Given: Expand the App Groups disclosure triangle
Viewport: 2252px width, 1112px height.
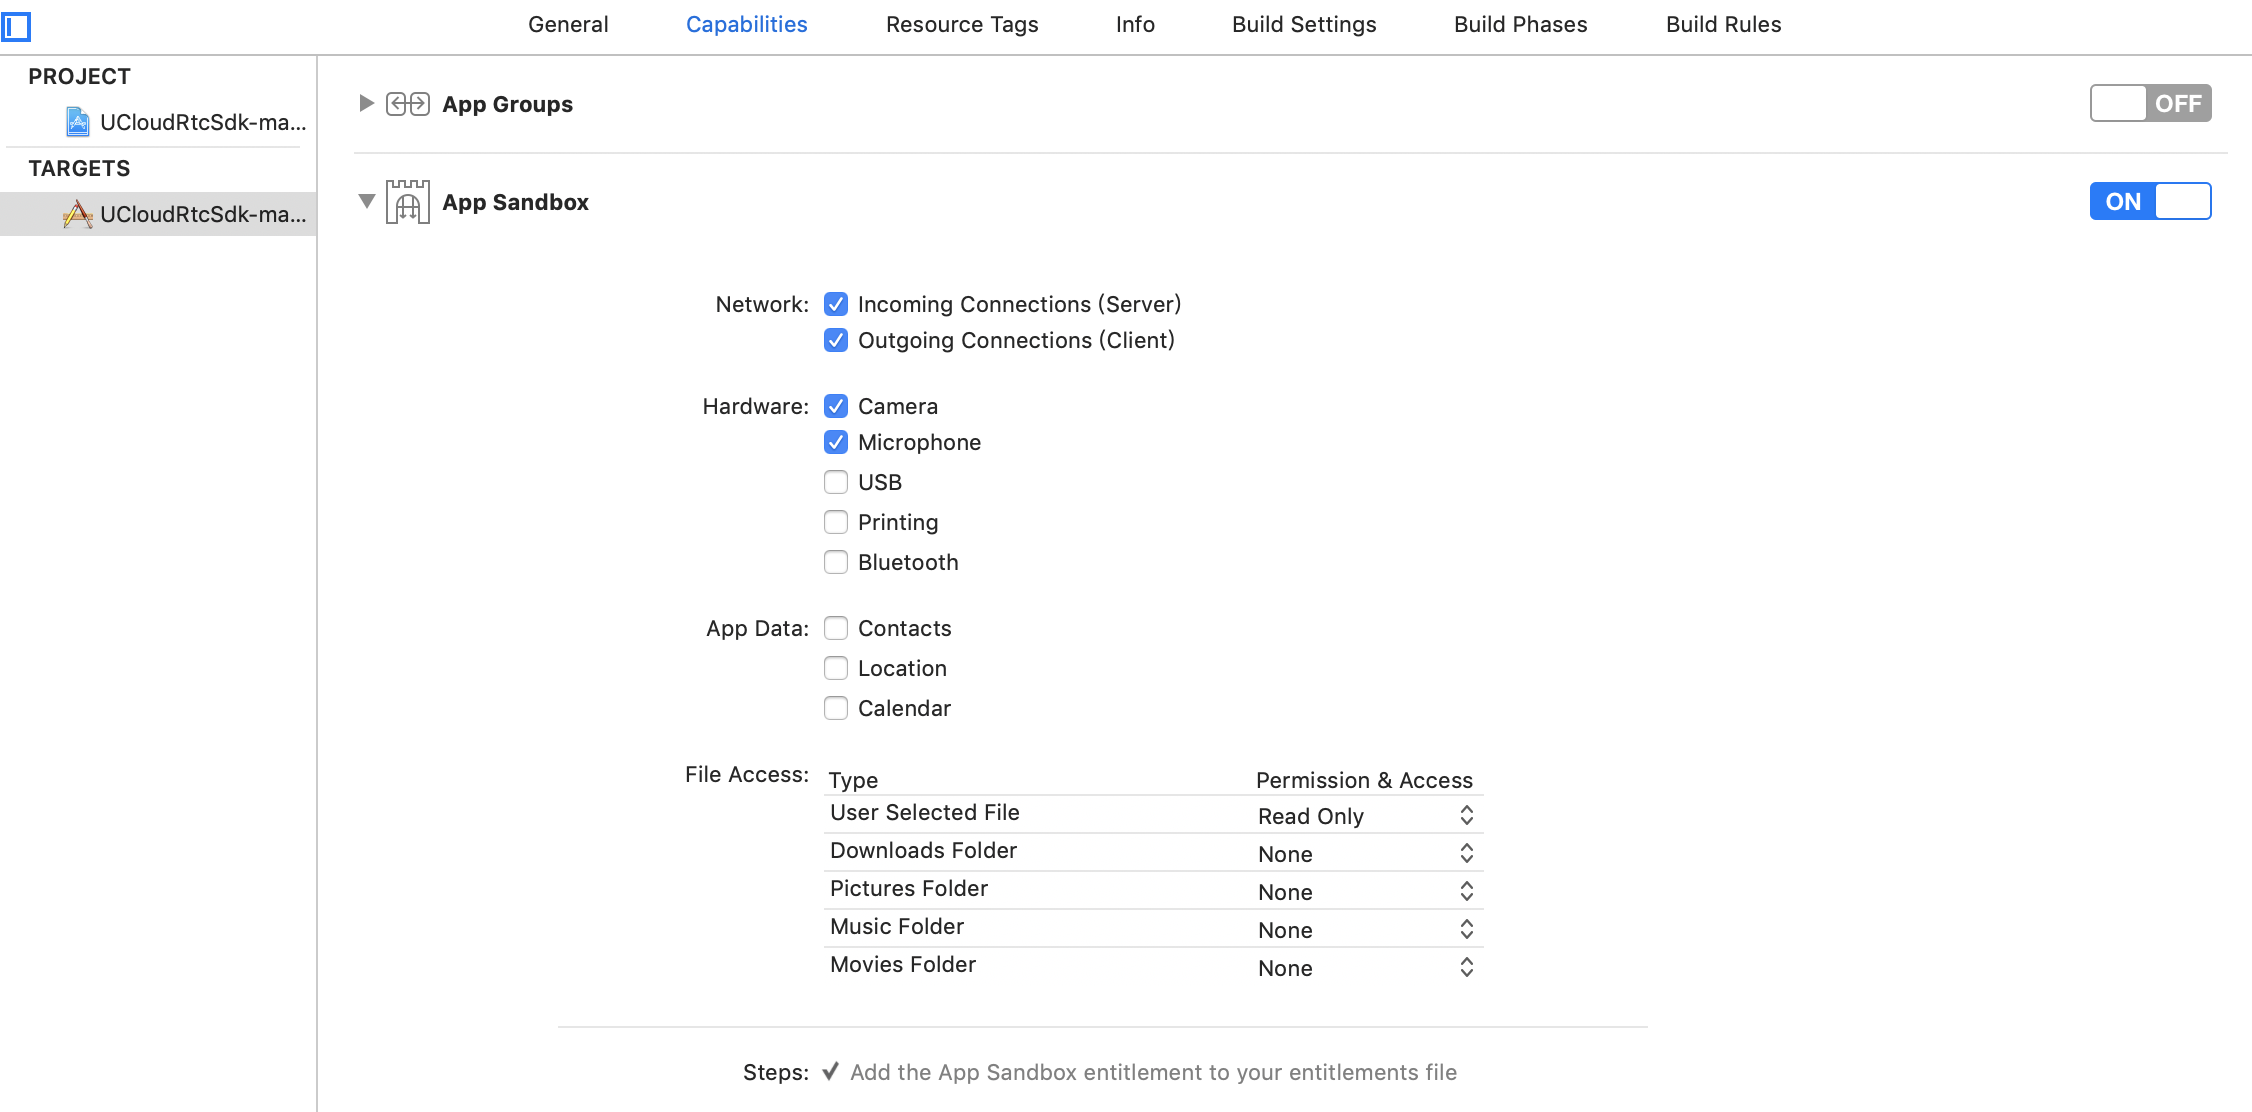Looking at the screenshot, I should point(366,103).
